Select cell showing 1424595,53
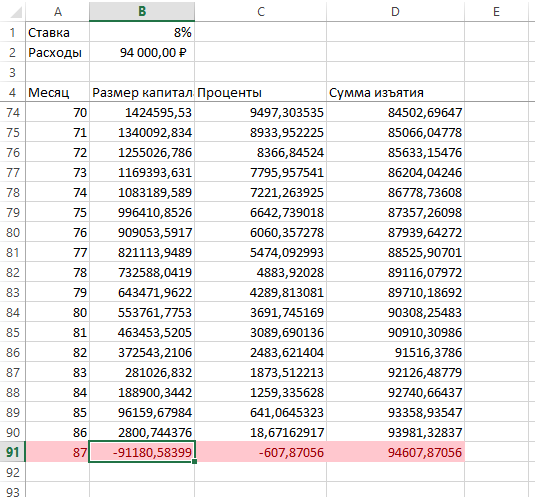The height and width of the screenshot is (497, 535). click(142, 112)
